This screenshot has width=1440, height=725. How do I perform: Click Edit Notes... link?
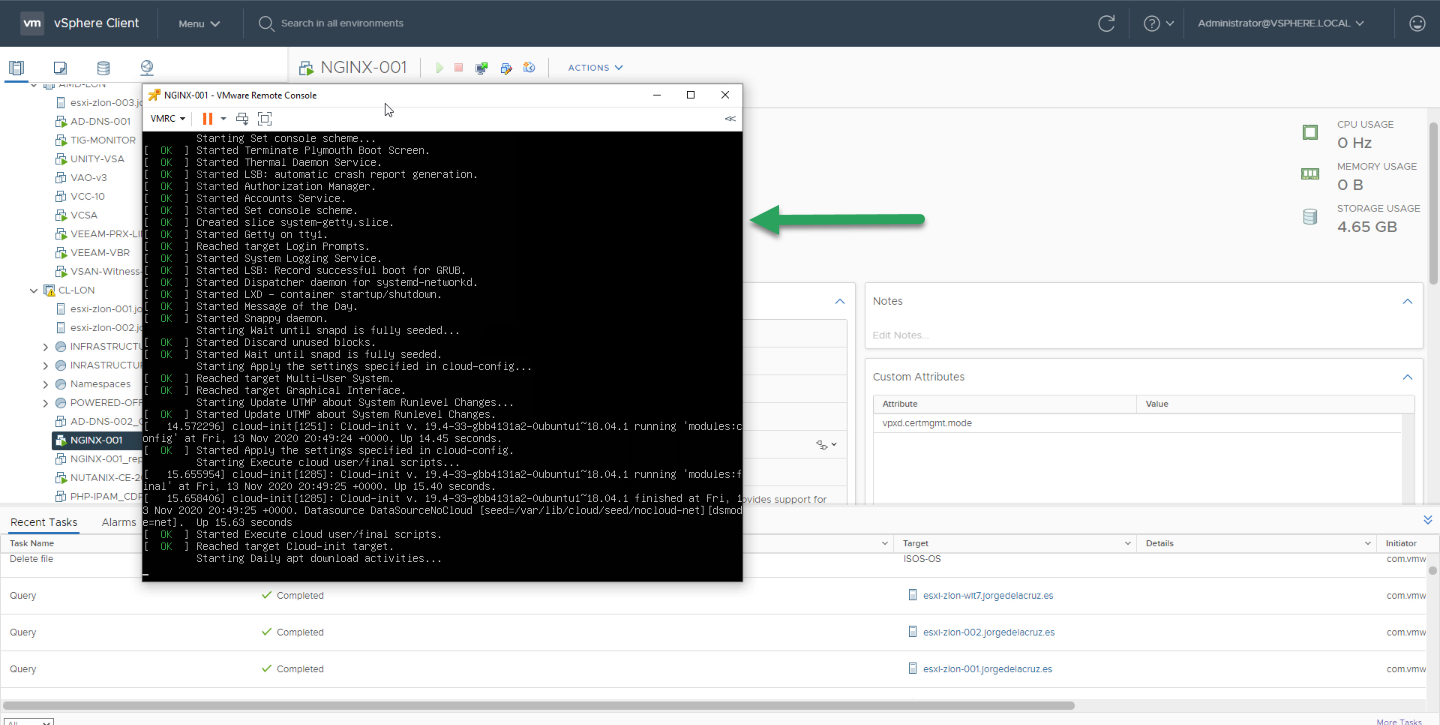point(900,335)
